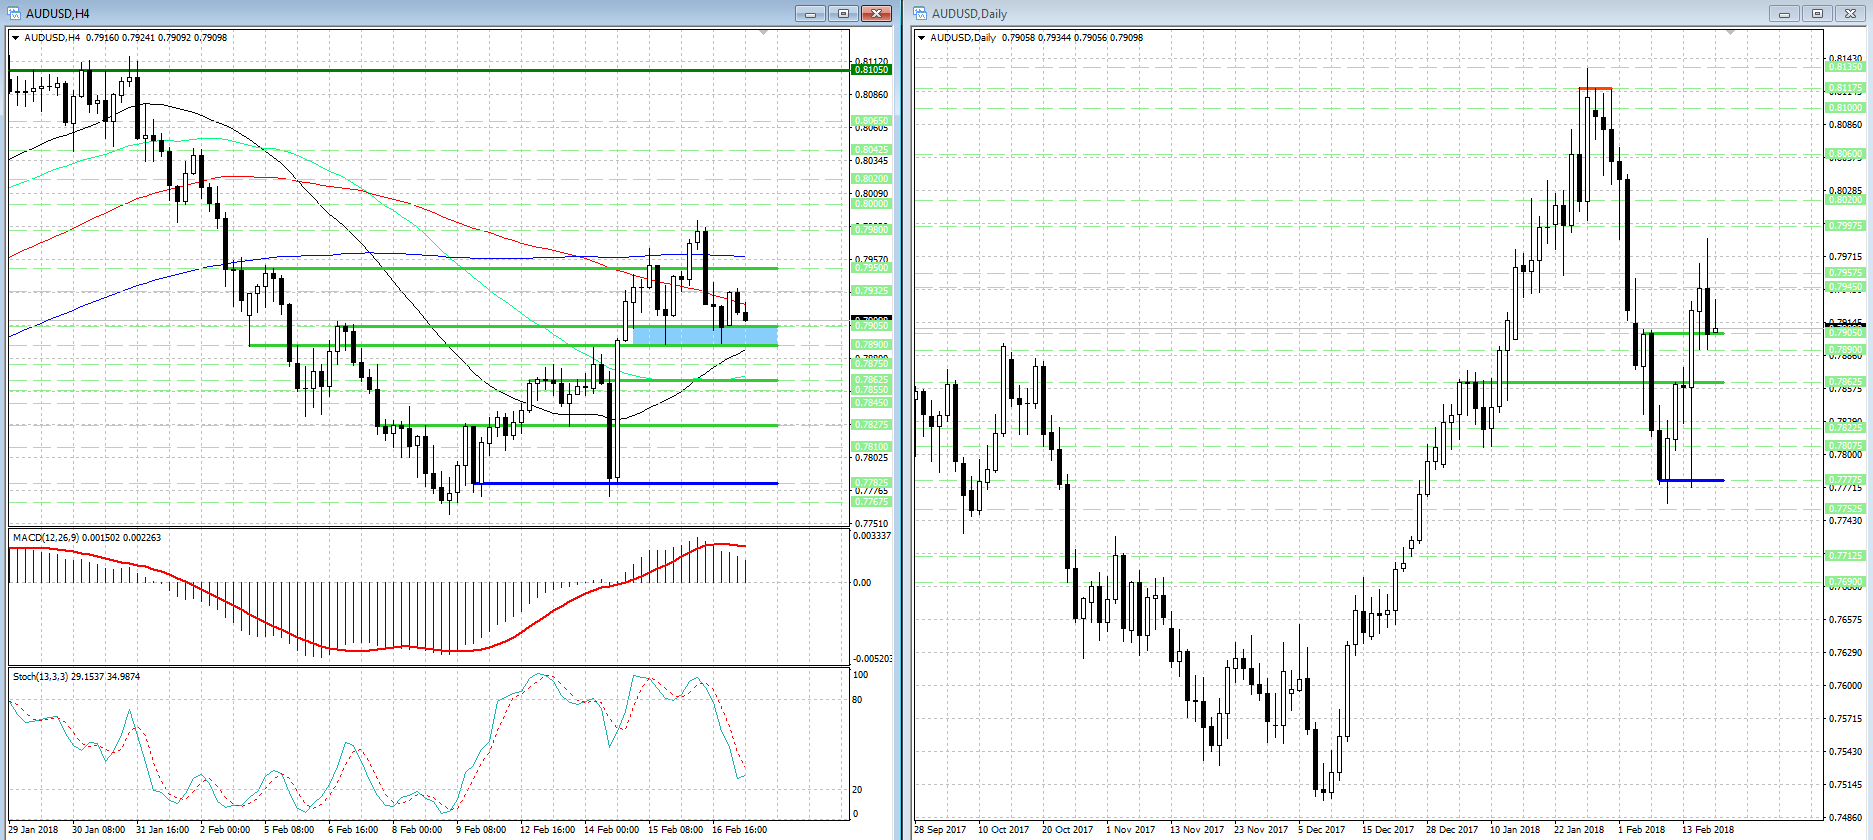The image size is (1873, 840).
Task: Click the grey chart shift marker in H4 chart
Action: pos(765,33)
